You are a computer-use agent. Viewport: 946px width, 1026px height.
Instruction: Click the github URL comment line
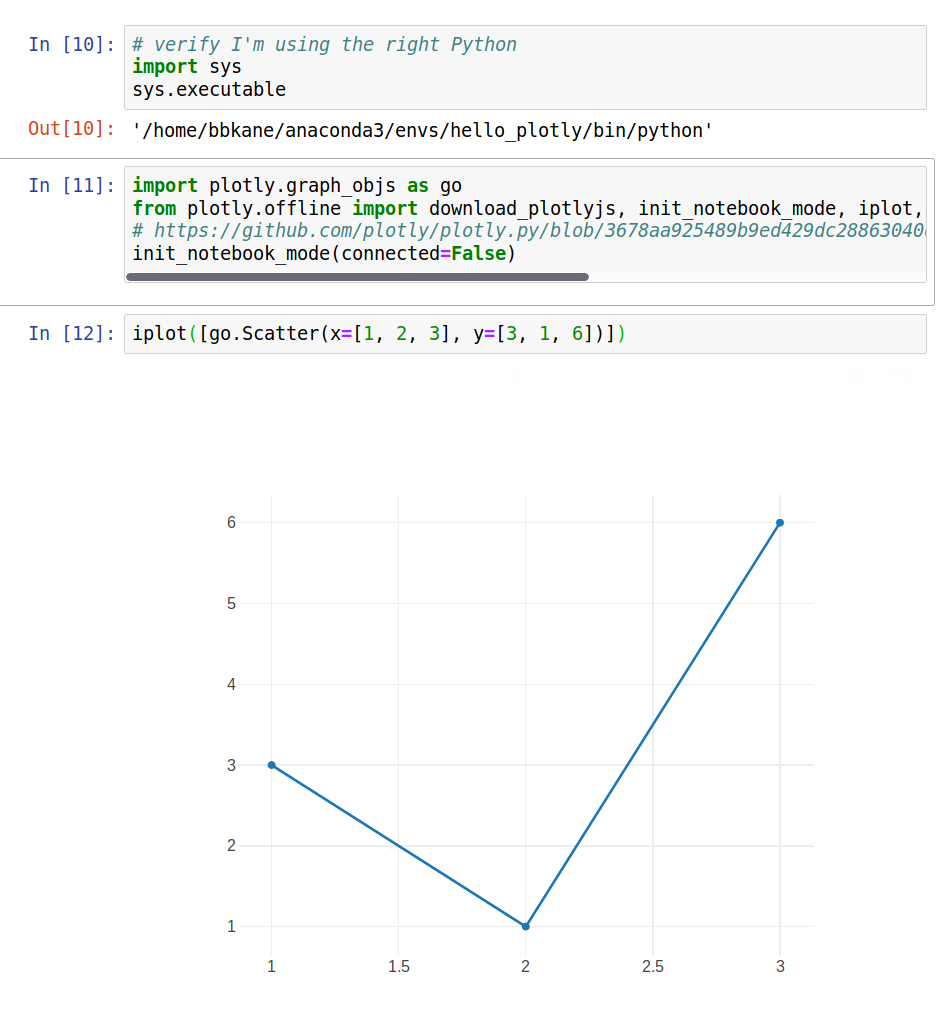529,230
